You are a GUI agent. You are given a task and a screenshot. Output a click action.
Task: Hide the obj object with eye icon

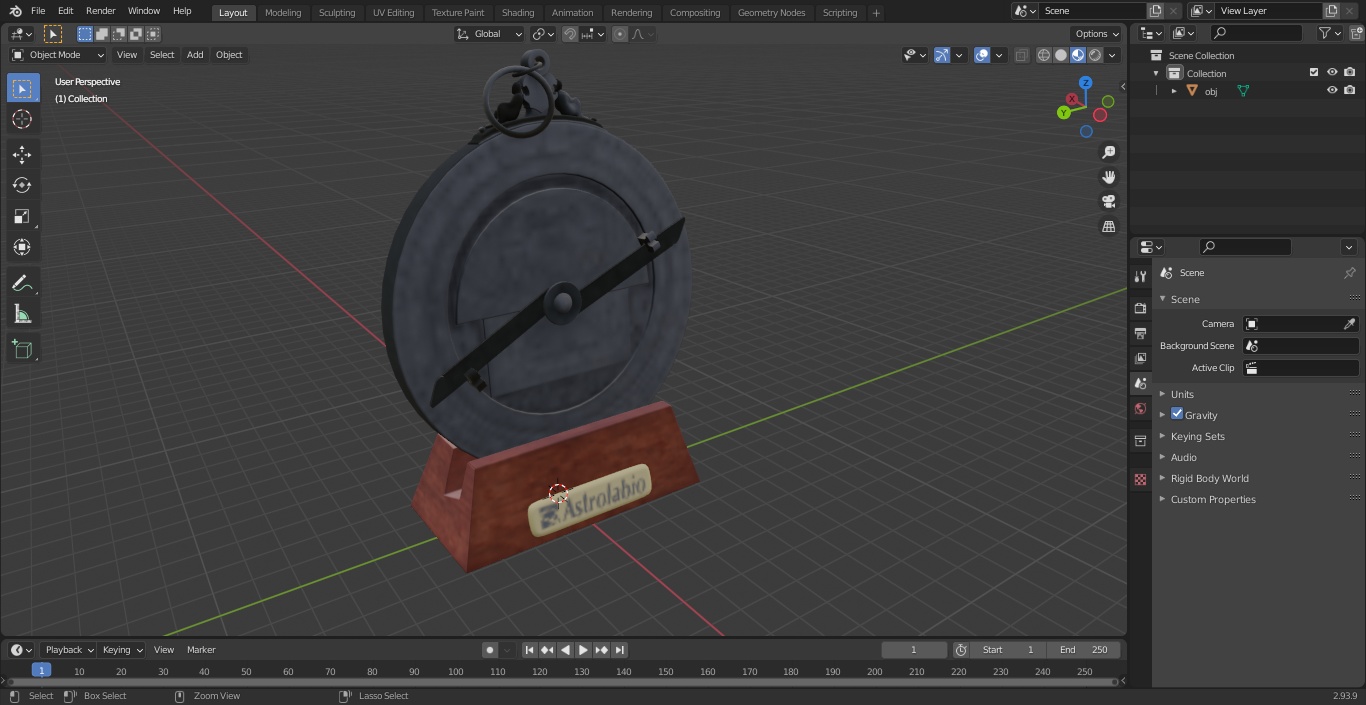(x=1332, y=91)
